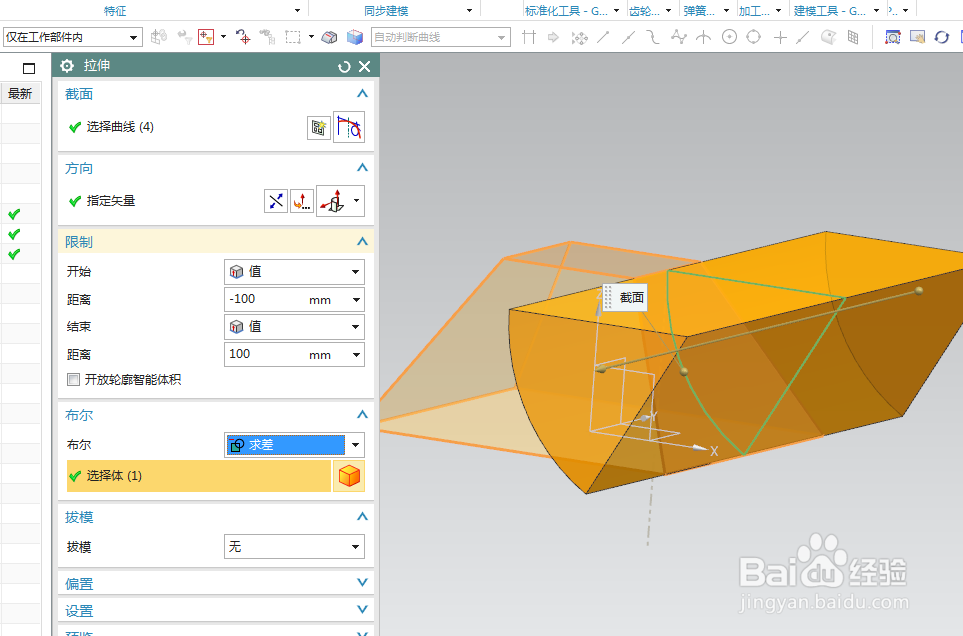Collapse the 拔模 section
This screenshot has width=963, height=636.
pyautogui.click(x=362, y=517)
